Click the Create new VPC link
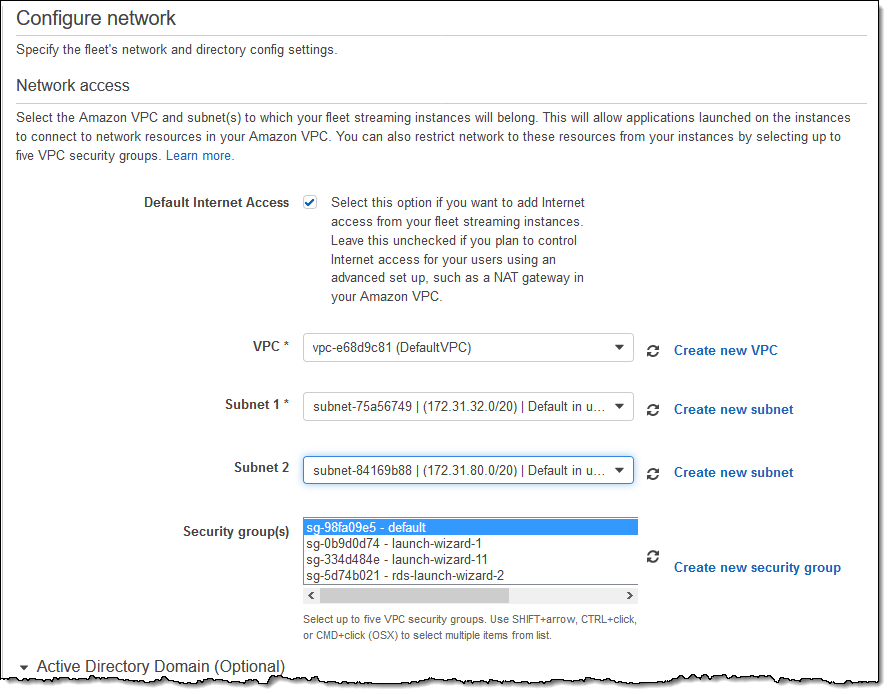The width and height of the screenshot is (889, 694). click(x=725, y=351)
